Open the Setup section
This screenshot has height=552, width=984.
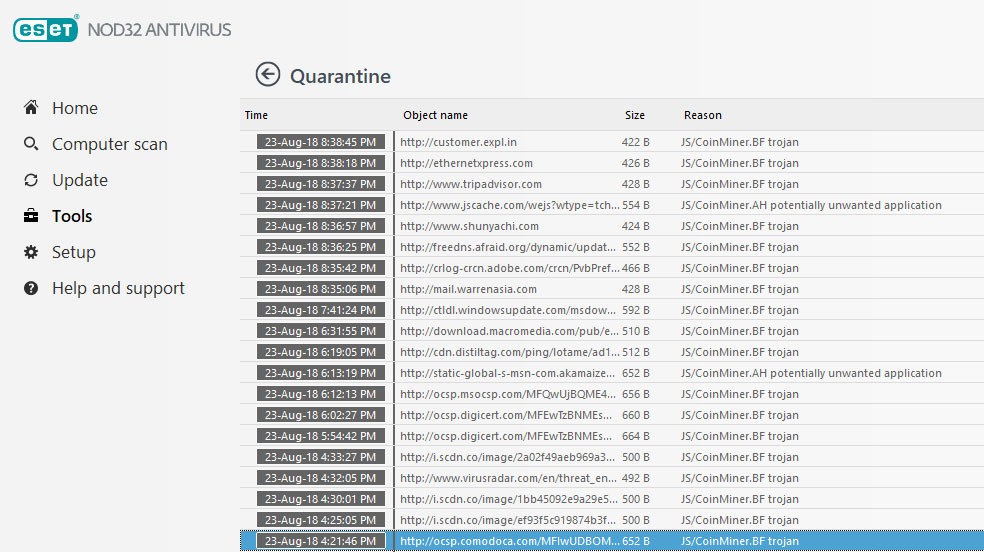(74, 252)
